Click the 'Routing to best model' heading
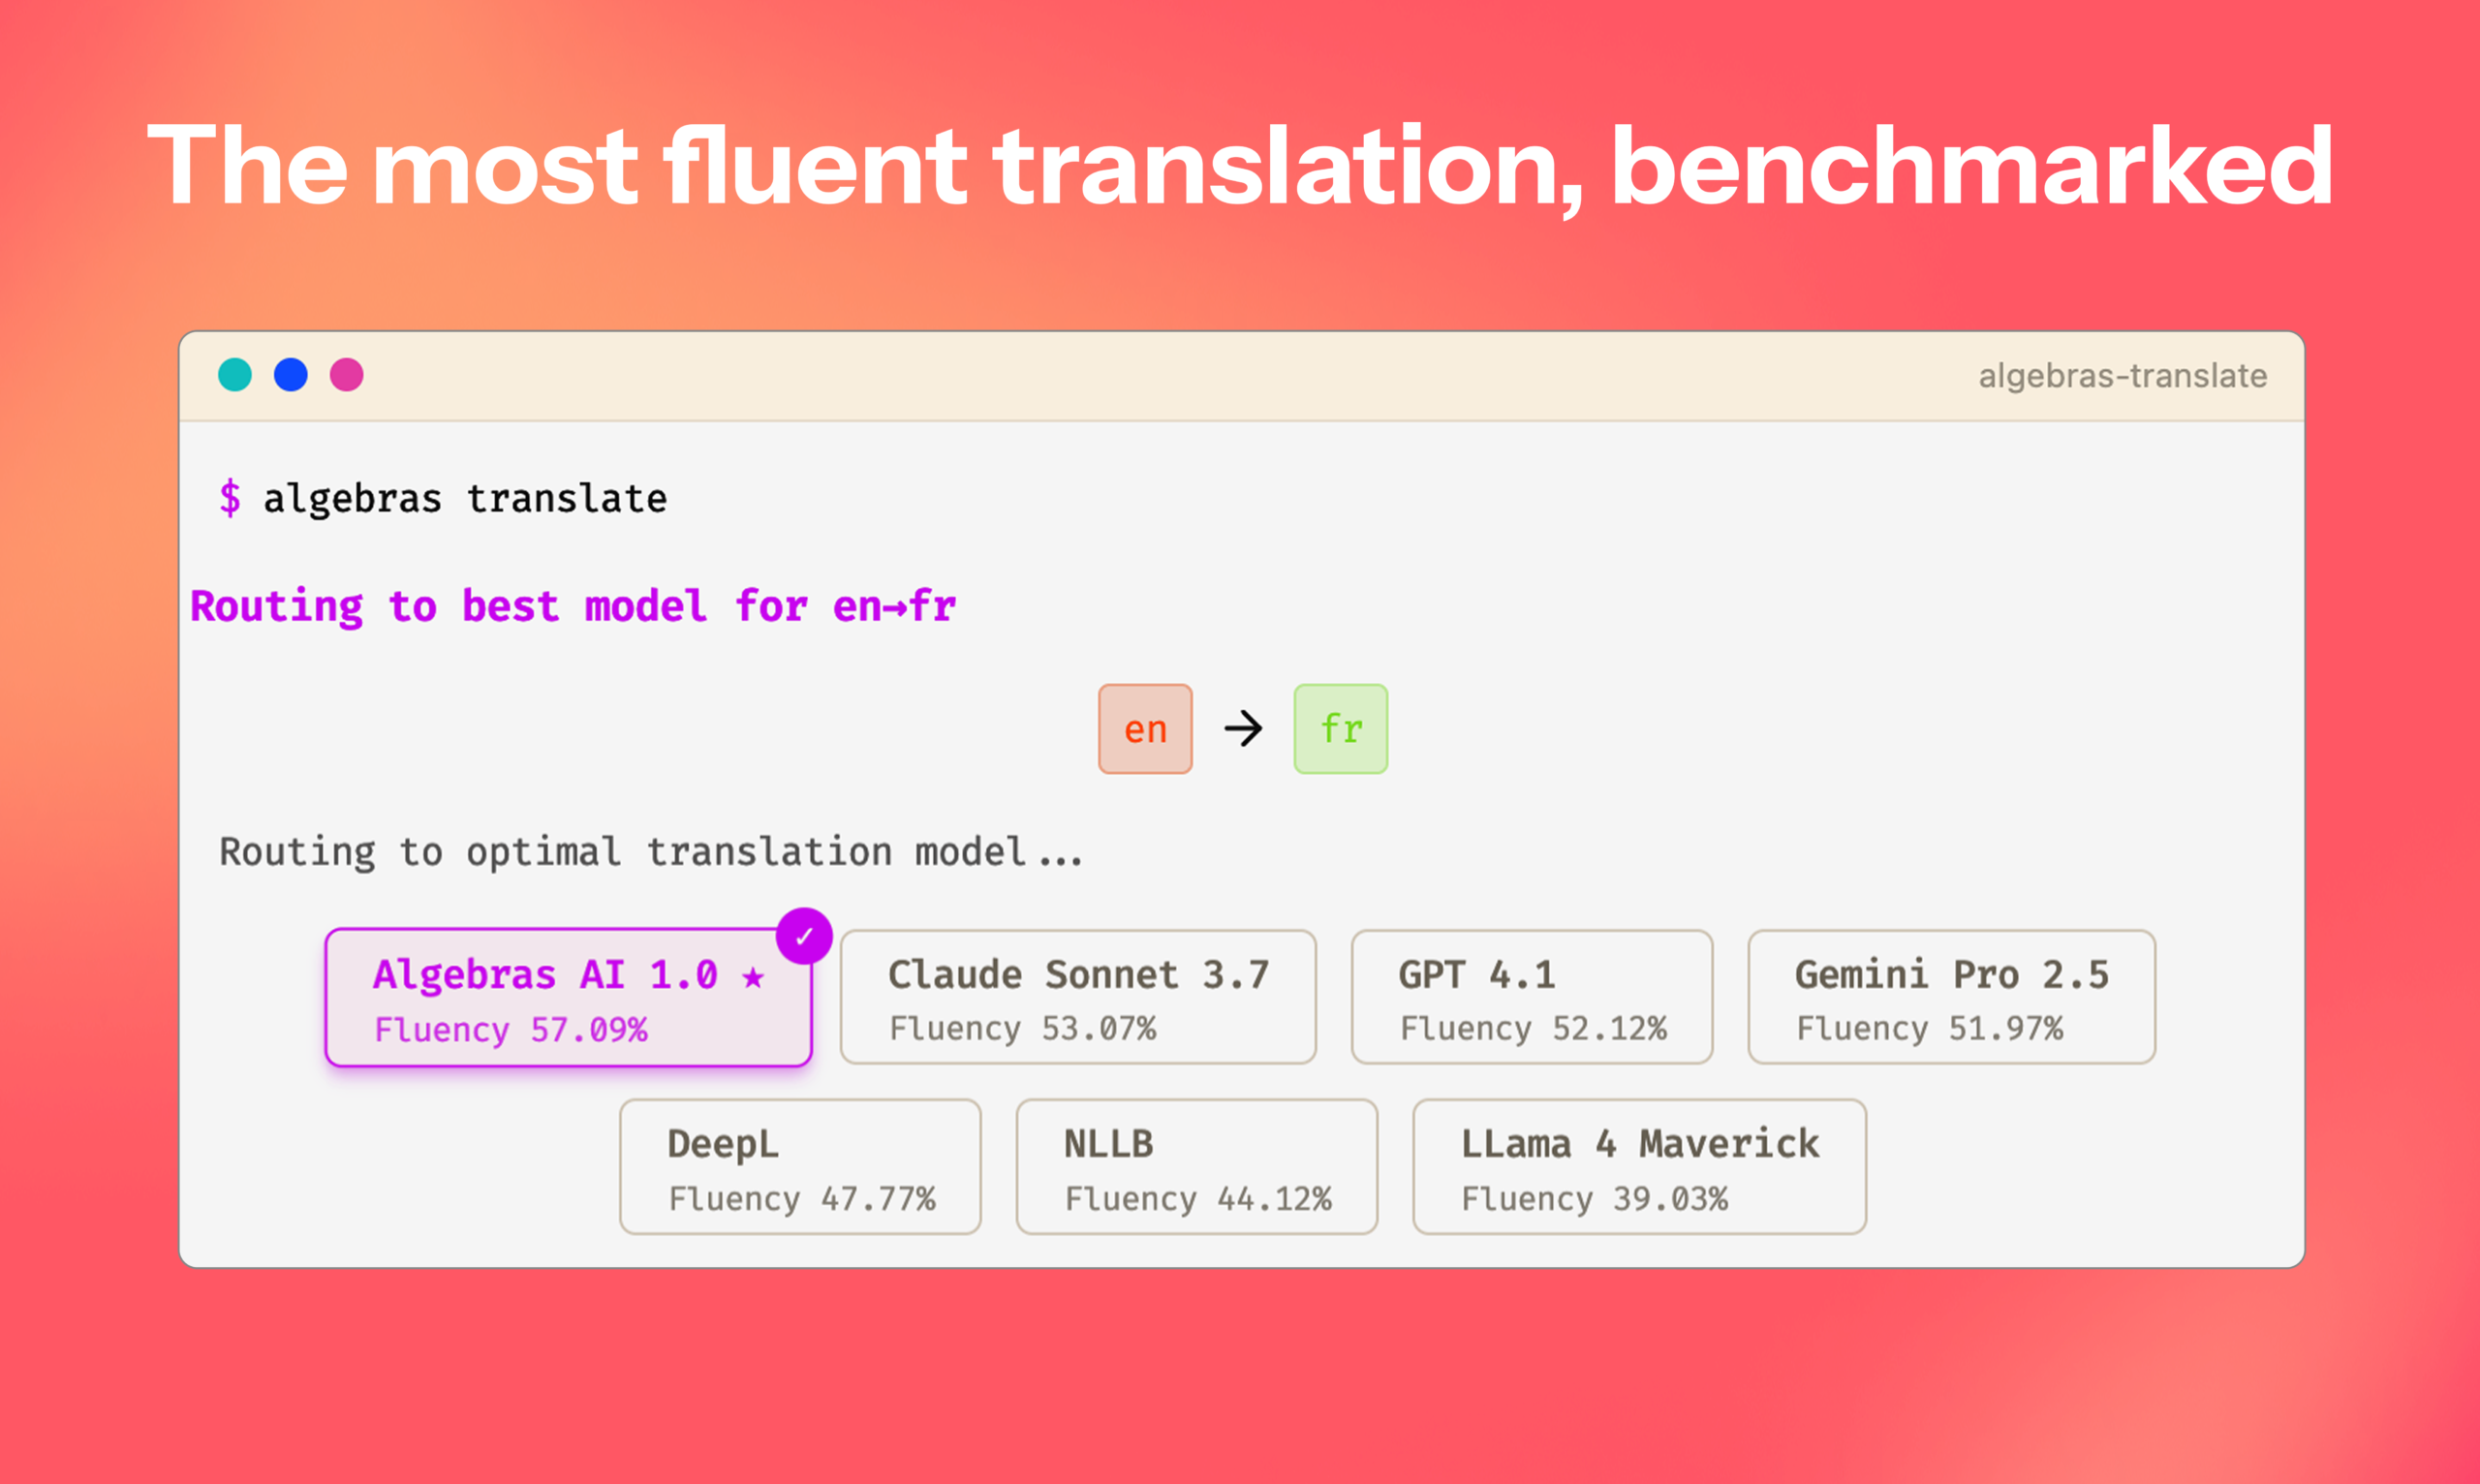 [x=573, y=606]
